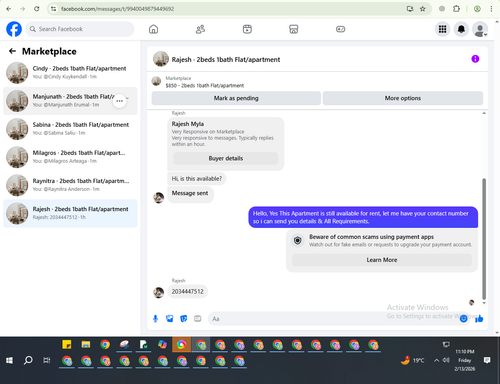Click Mark as pending button
The image size is (500, 384).
236,98
